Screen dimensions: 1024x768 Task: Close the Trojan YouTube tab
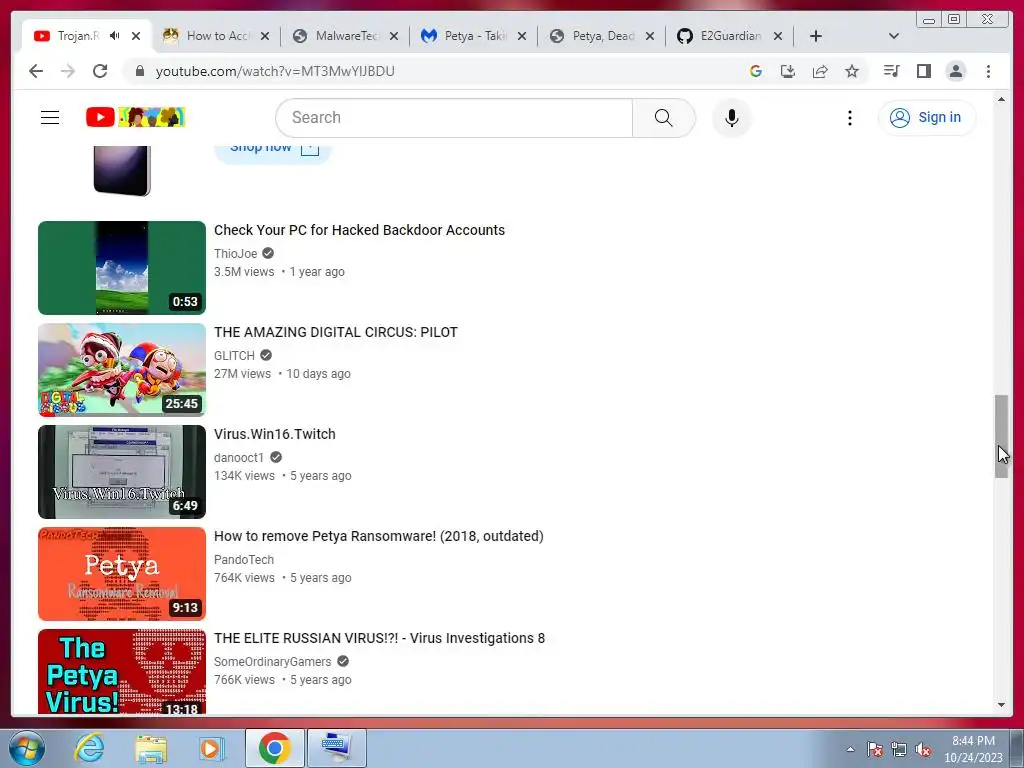[x=136, y=36]
